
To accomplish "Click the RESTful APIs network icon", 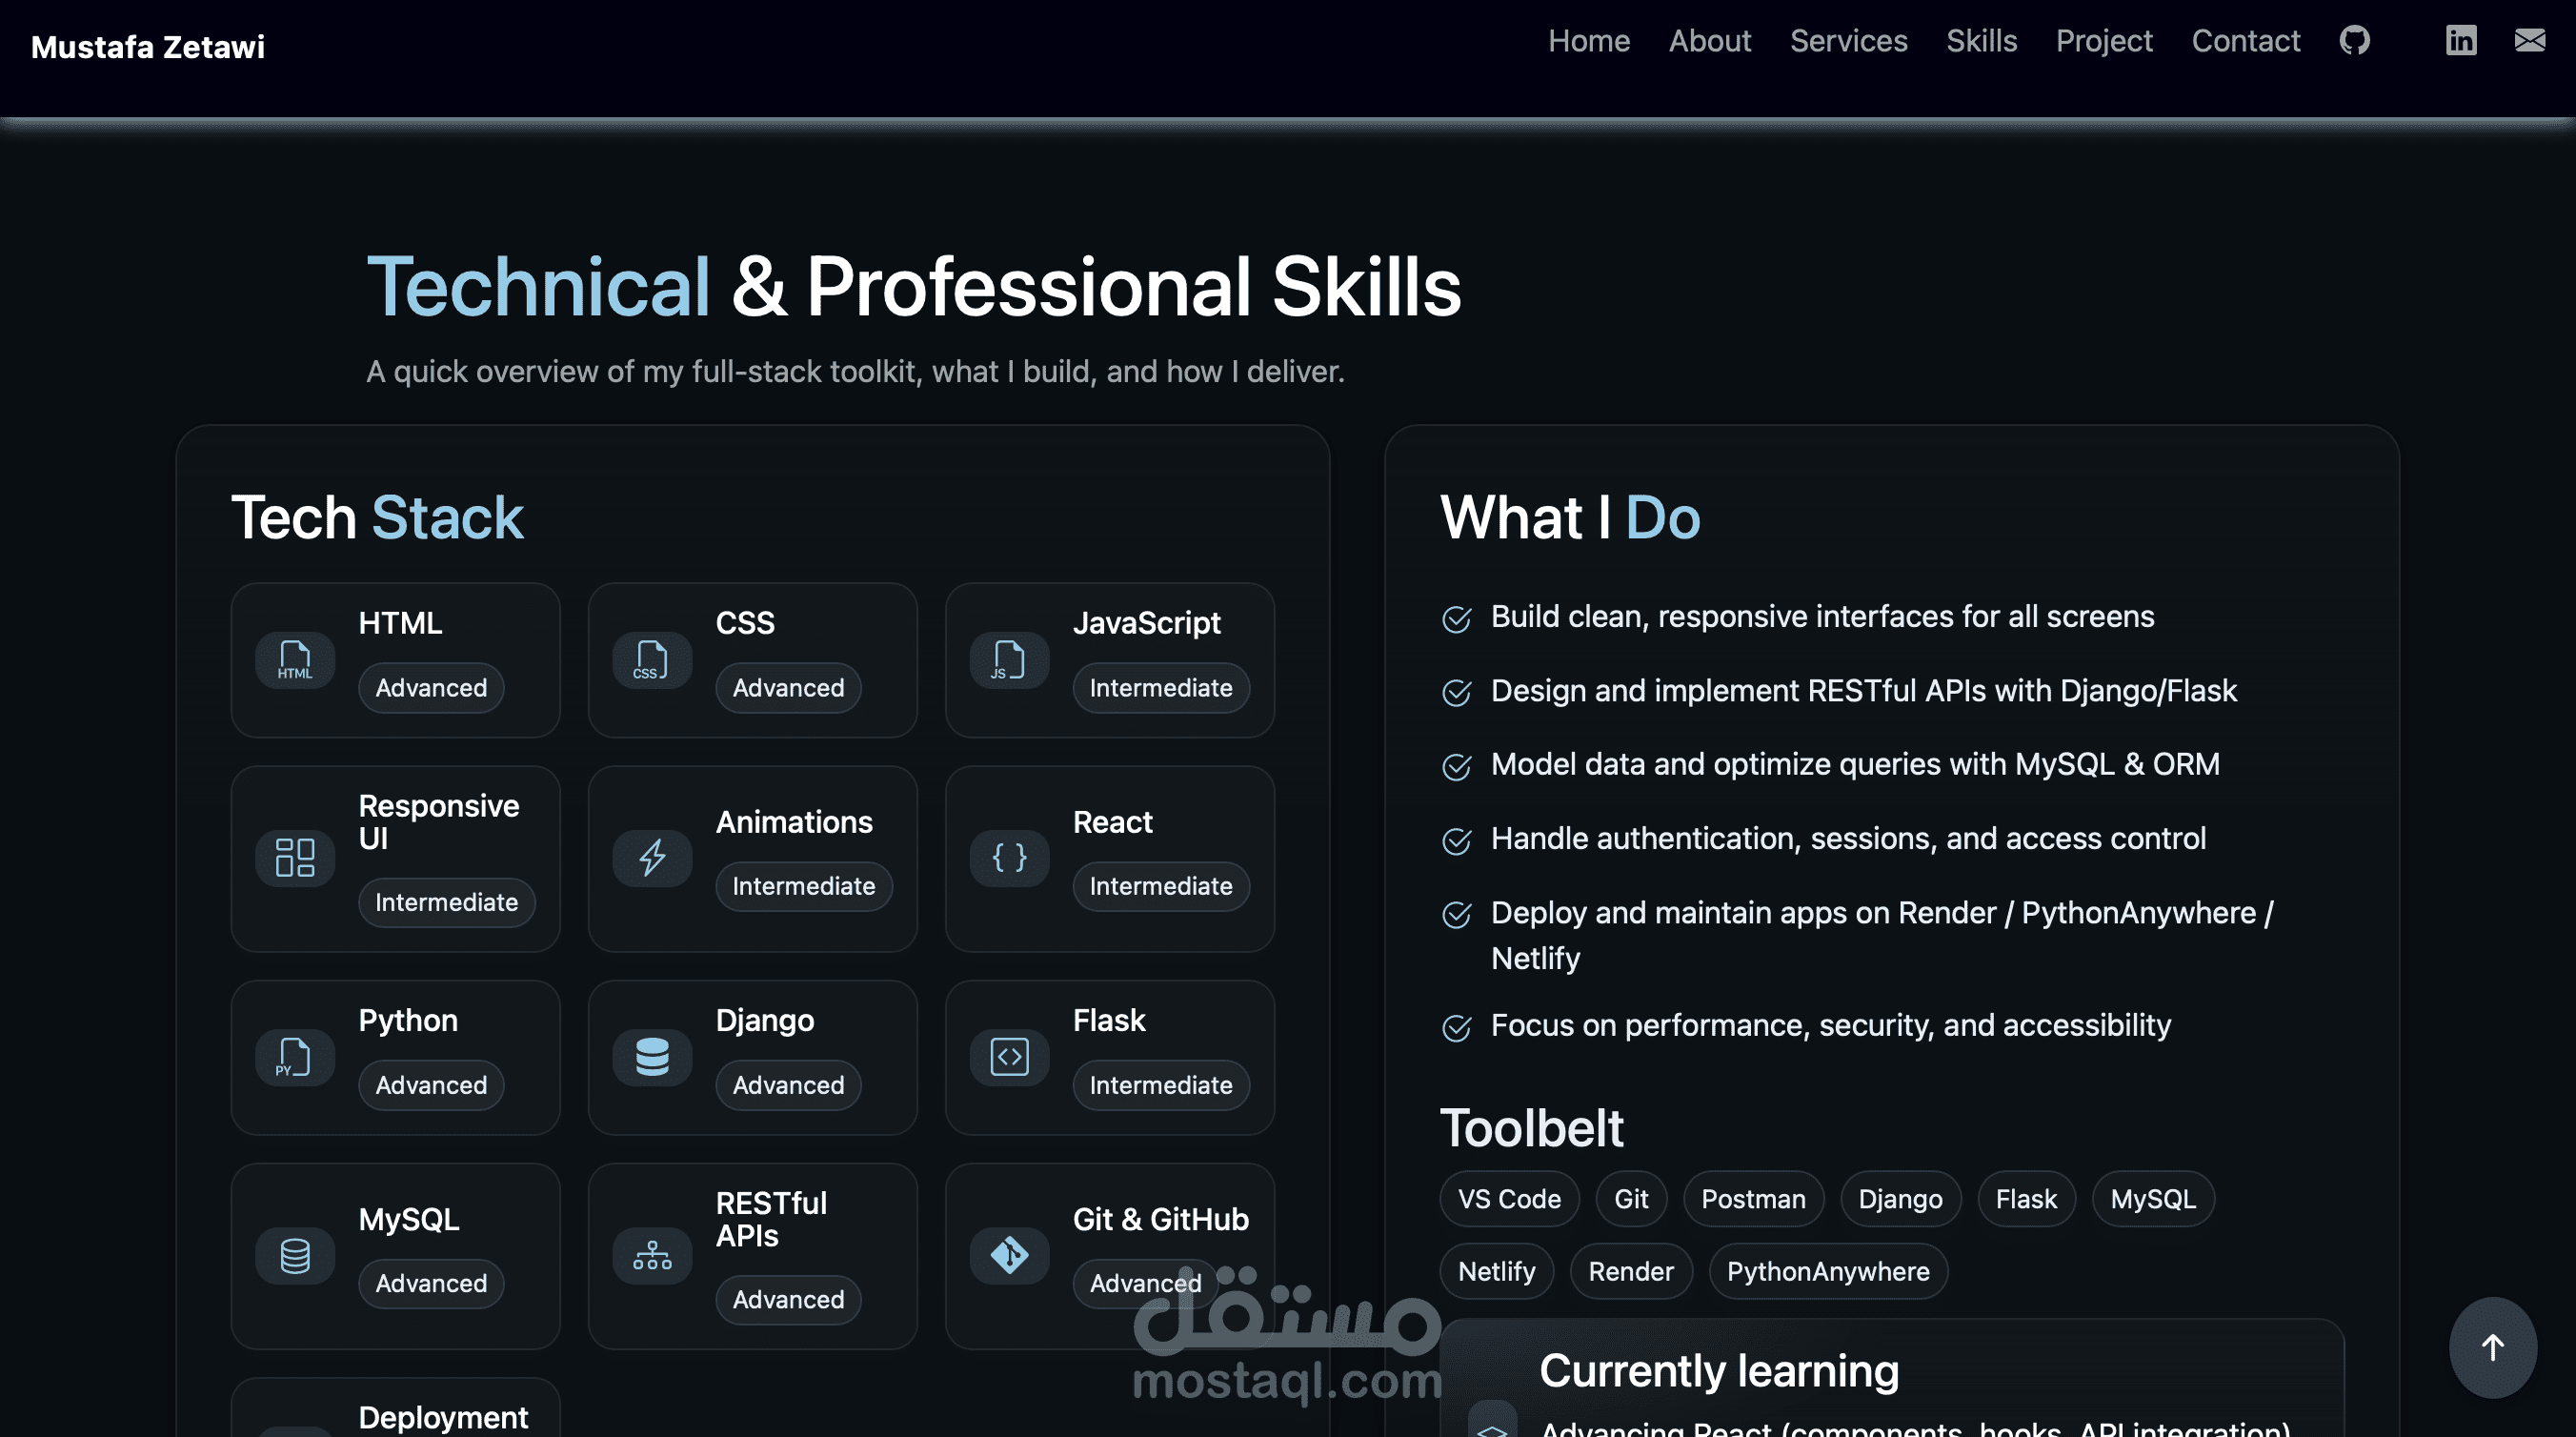I will pos(652,1255).
